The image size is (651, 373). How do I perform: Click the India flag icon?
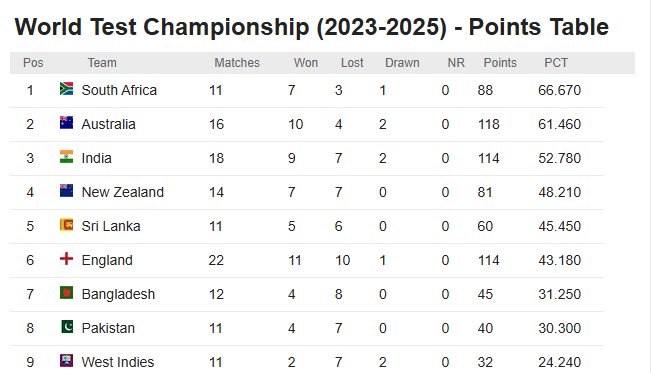point(66,157)
